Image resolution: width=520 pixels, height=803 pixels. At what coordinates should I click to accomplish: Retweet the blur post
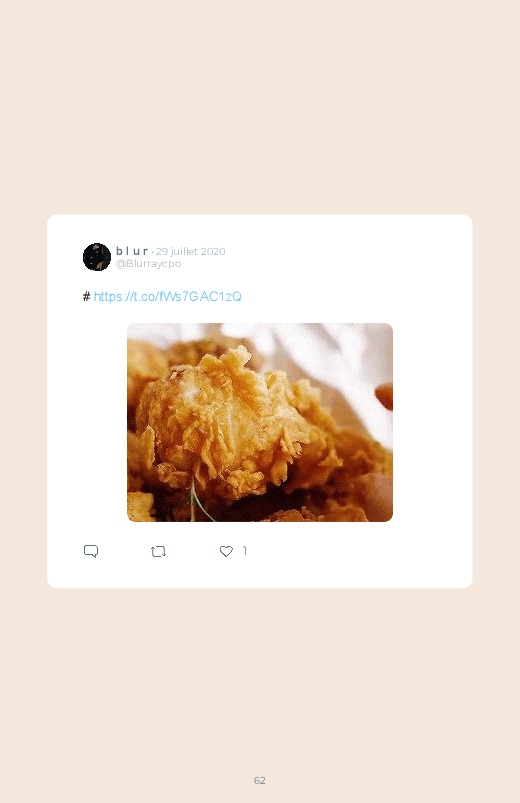(x=158, y=552)
